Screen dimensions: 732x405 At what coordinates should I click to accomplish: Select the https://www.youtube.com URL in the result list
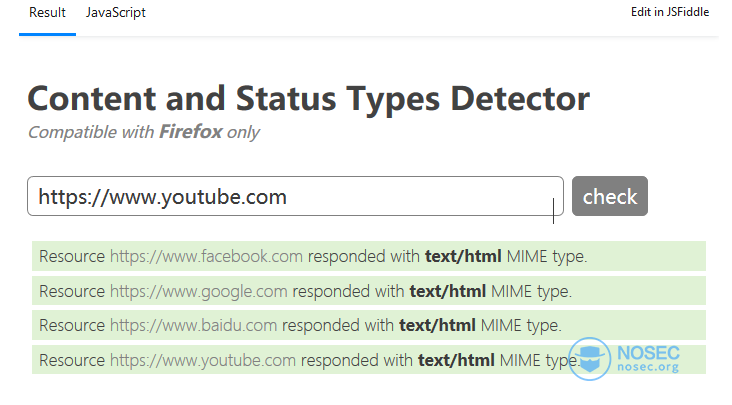point(203,360)
